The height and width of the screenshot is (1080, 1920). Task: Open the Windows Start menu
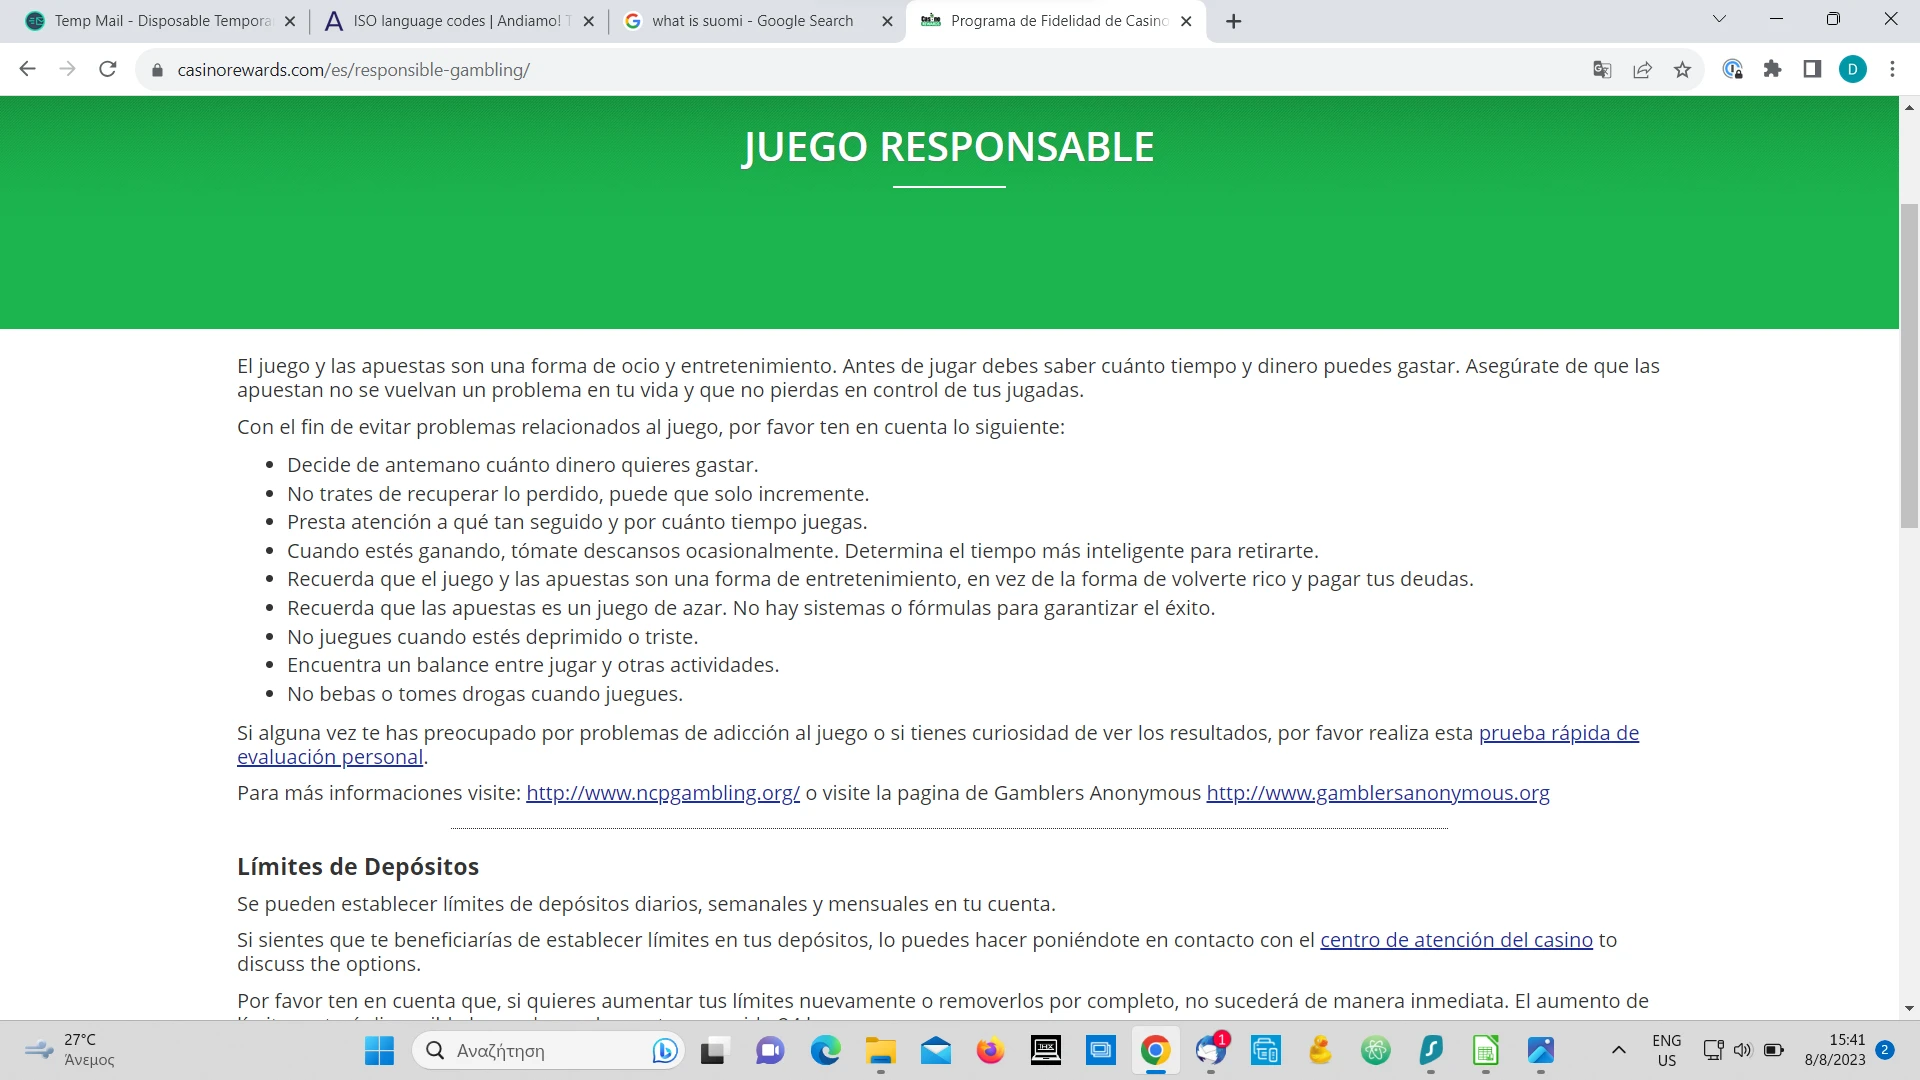coord(379,1051)
